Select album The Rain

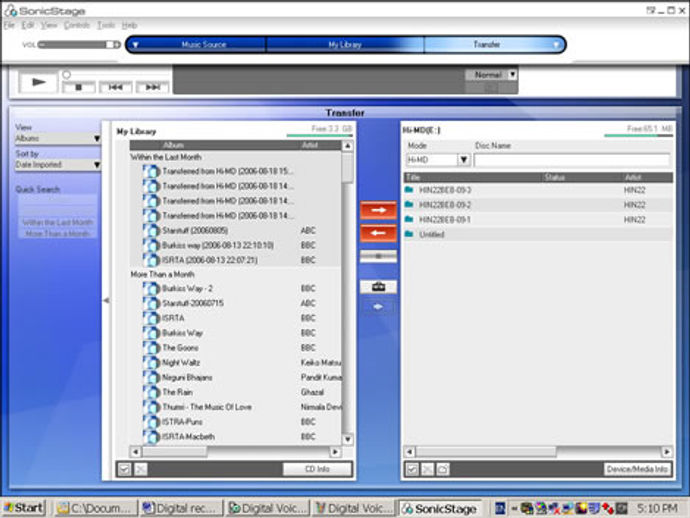177,392
